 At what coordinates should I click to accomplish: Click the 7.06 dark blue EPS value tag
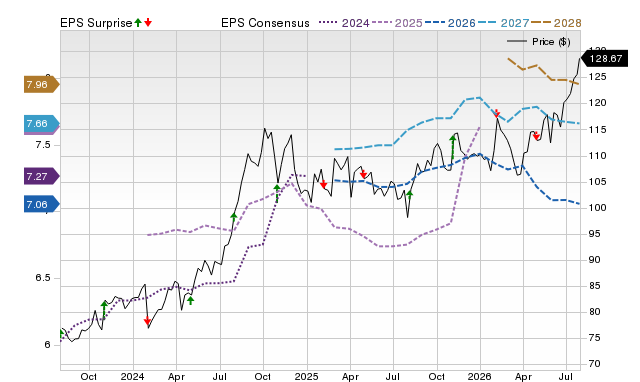pos(42,204)
